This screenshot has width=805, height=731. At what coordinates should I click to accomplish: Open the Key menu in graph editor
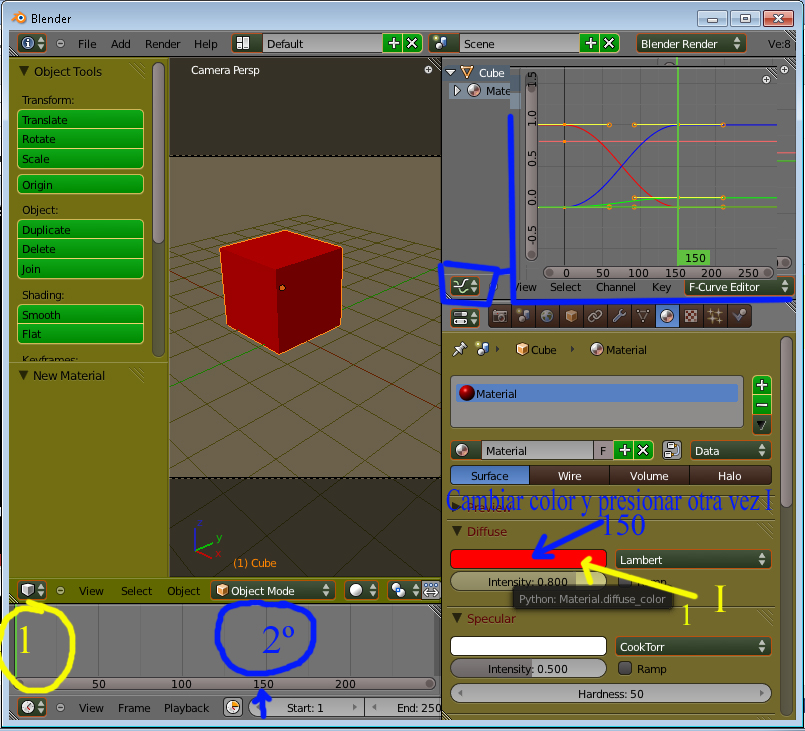click(x=661, y=287)
